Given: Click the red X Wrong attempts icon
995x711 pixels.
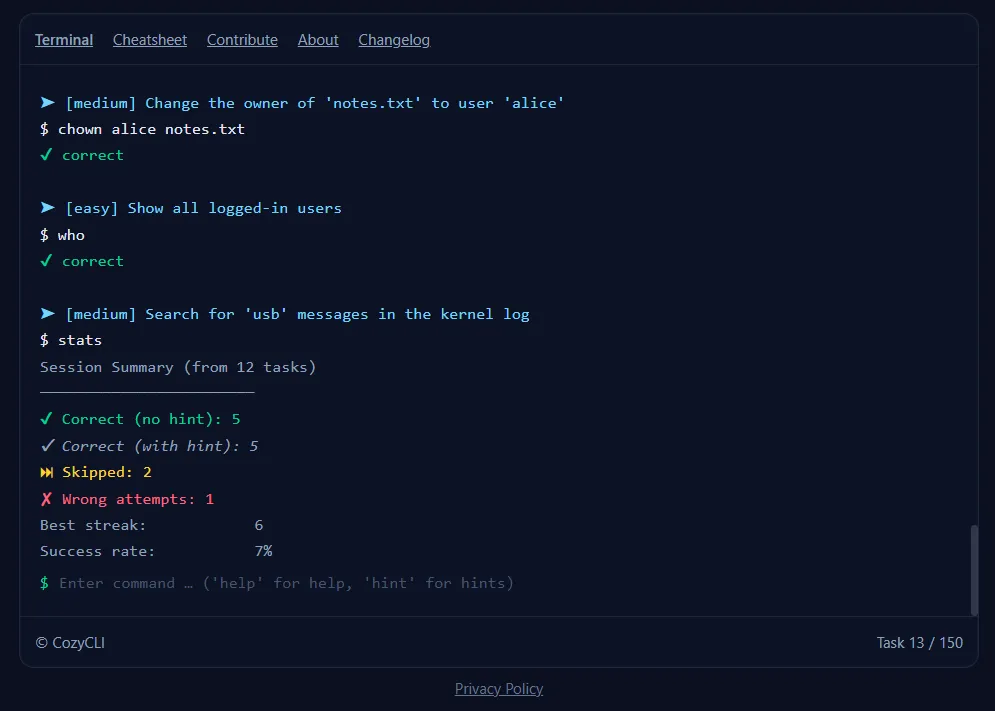Looking at the screenshot, I should [x=46, y=499].
